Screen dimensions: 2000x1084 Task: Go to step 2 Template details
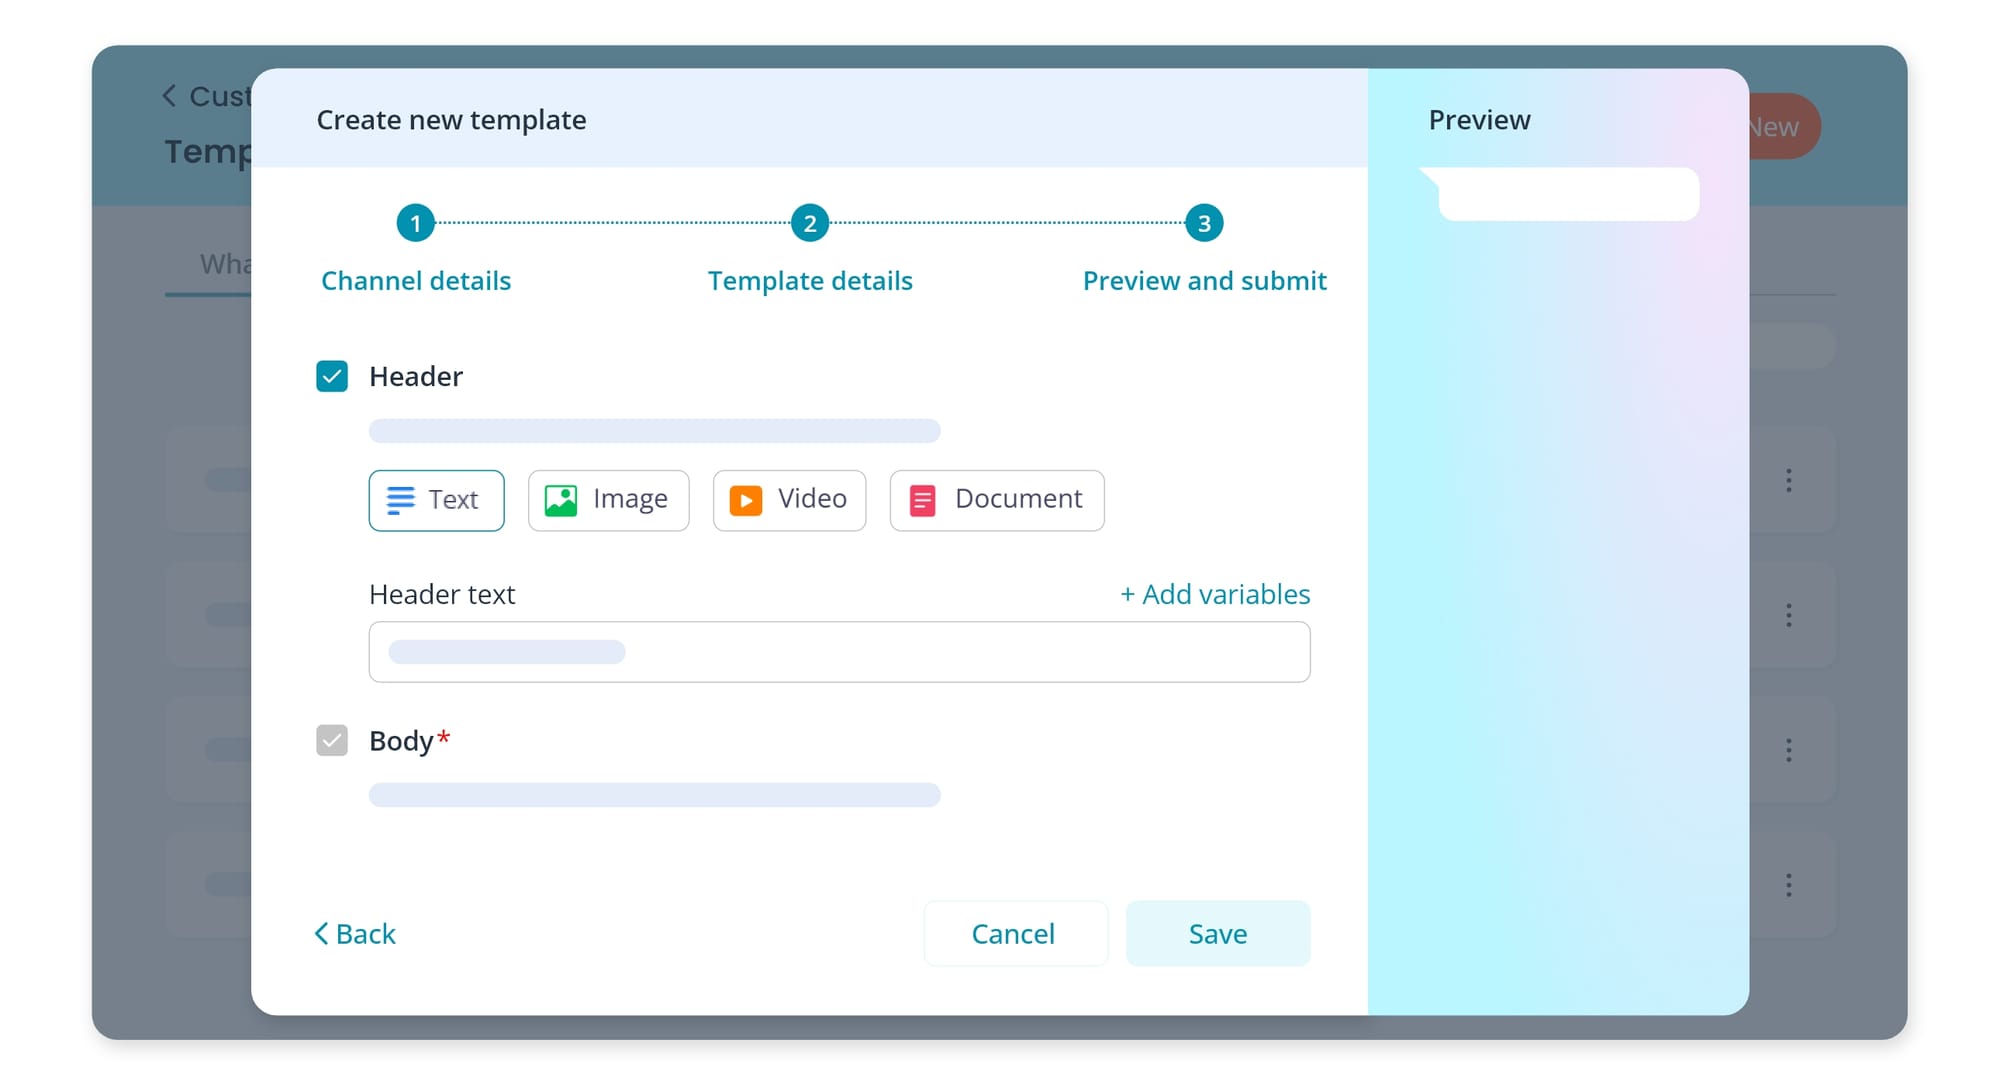810,223
